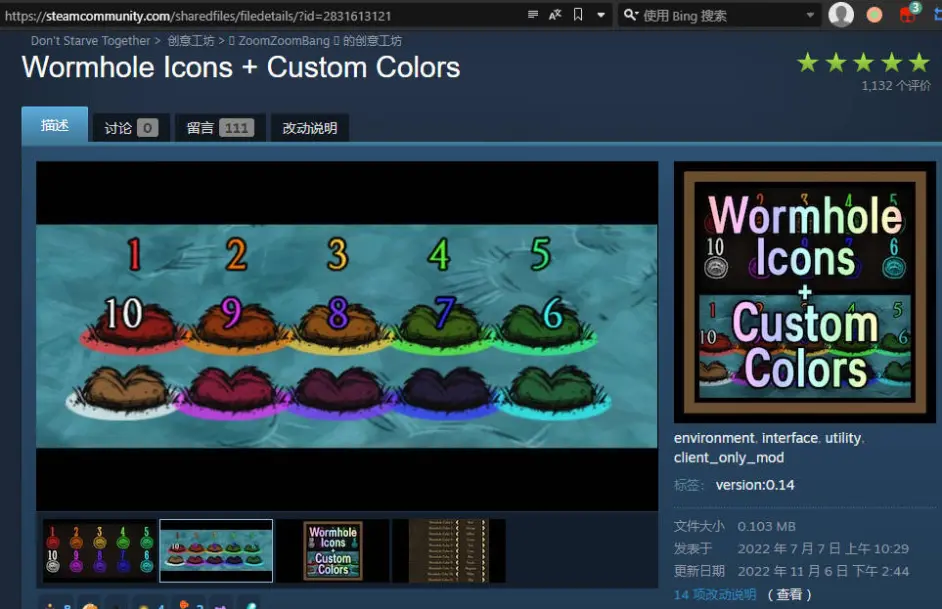Select the settings list screenshot thumbnail

tap(449, 551)
